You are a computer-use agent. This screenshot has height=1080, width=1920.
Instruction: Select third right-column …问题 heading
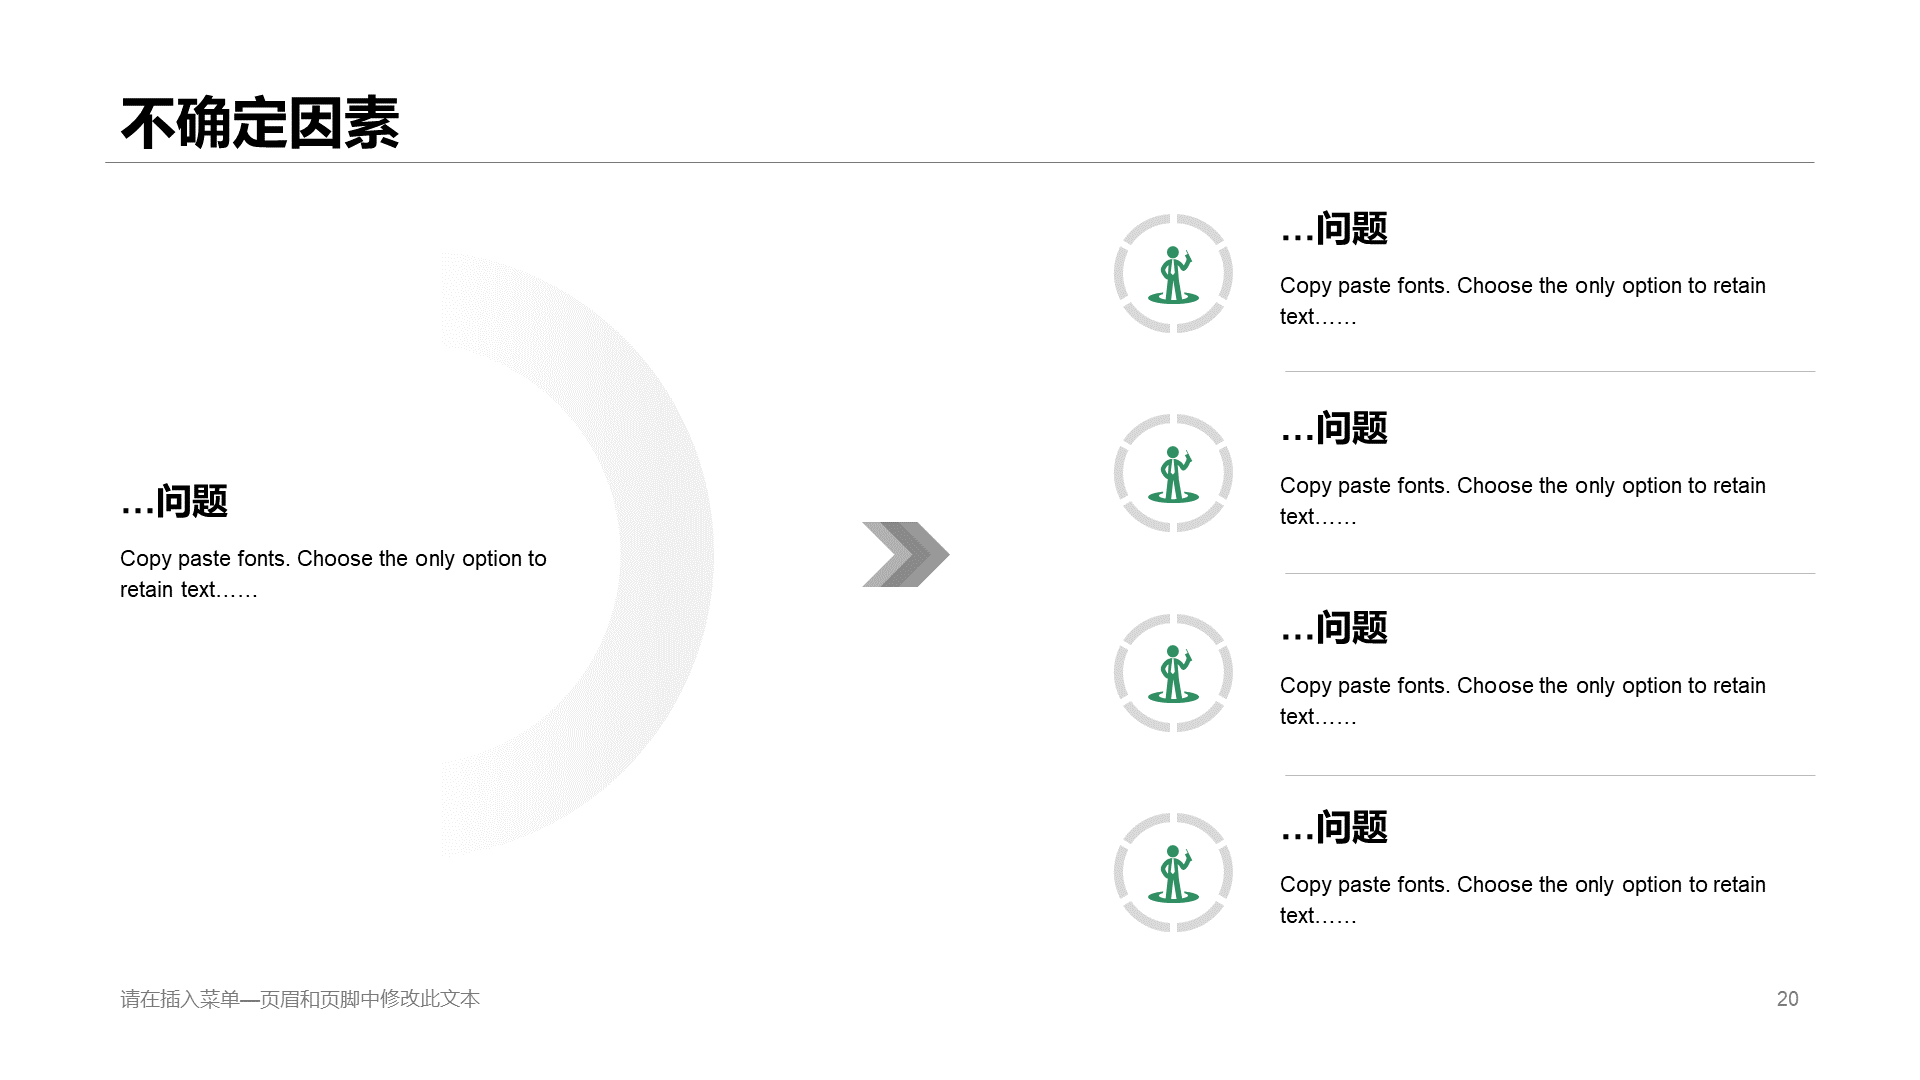coord(1334,628)
